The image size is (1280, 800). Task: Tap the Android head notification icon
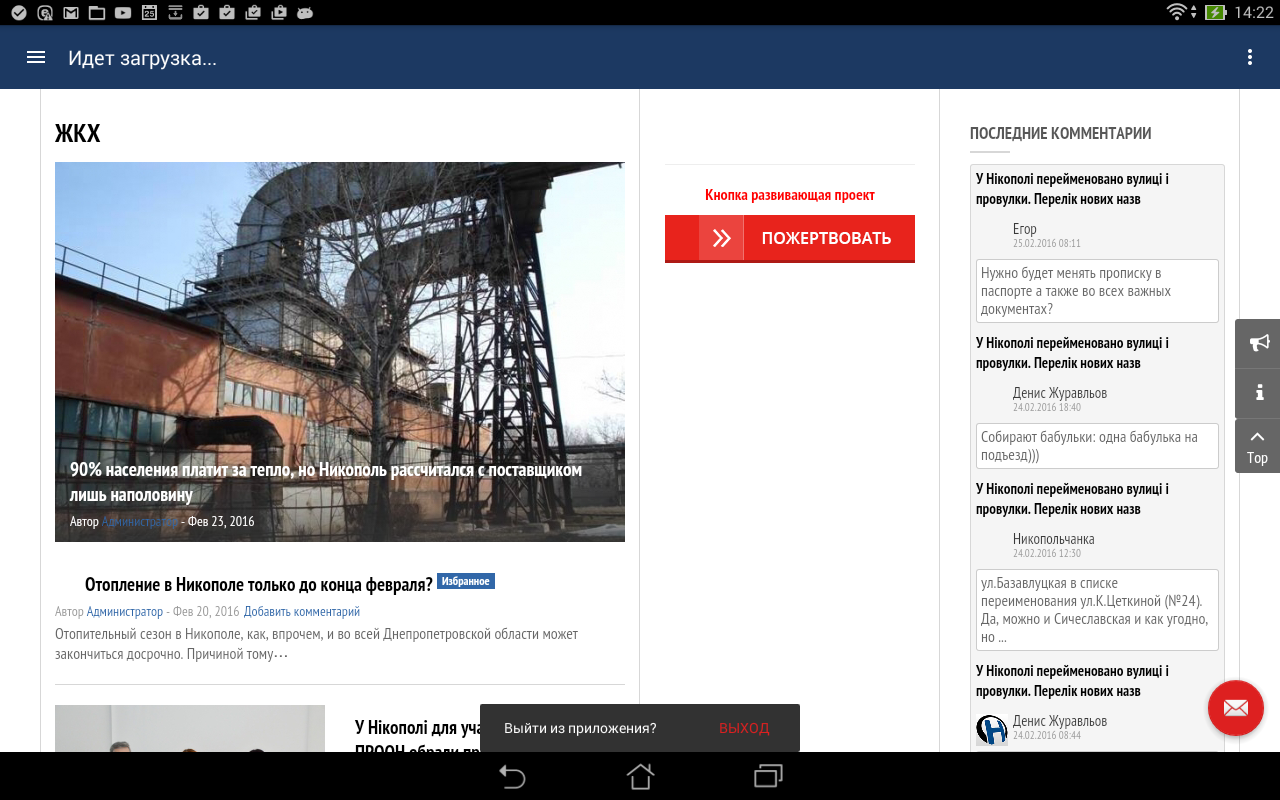coord(305,13)
